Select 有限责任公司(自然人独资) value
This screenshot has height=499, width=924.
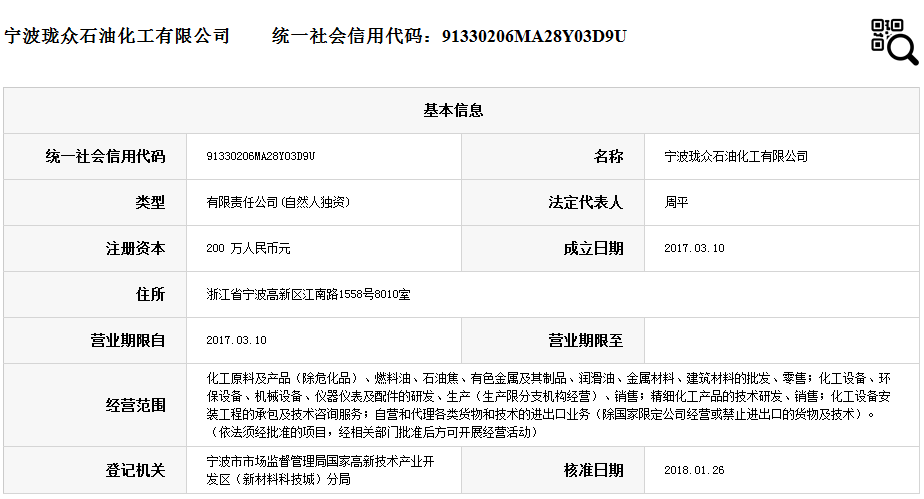click(278, 202)
